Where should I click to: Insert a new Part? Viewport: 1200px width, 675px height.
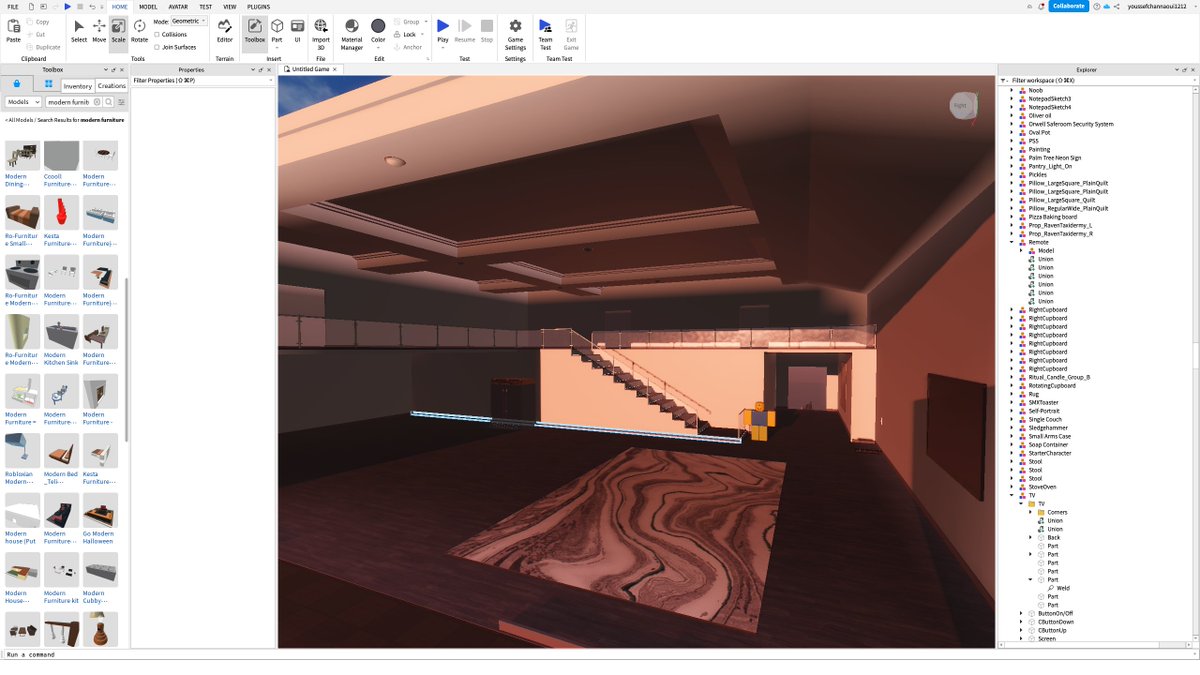pos(277,31)
